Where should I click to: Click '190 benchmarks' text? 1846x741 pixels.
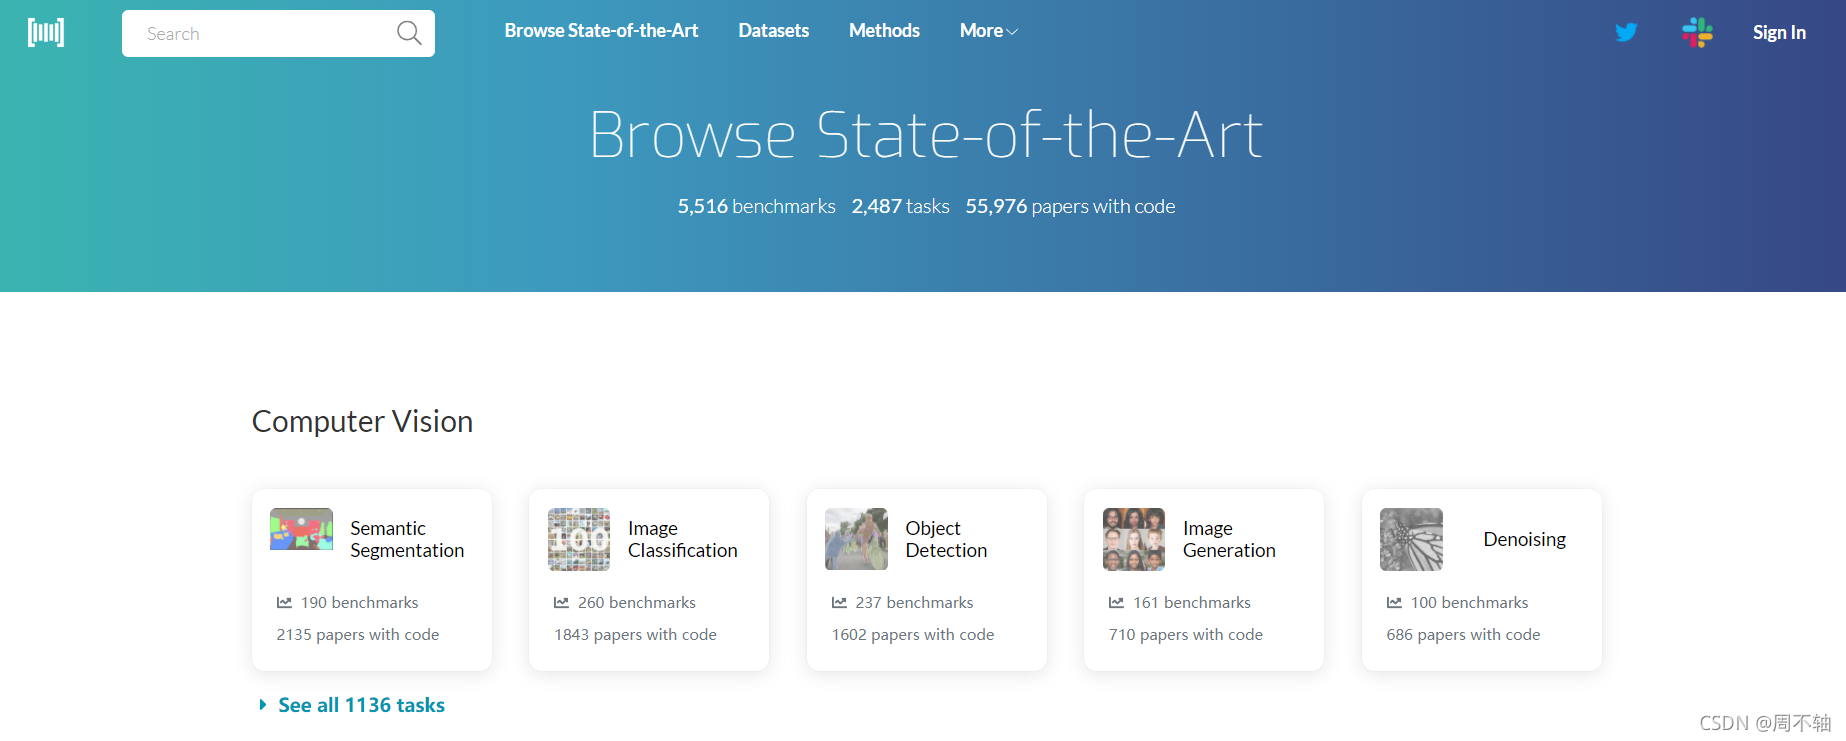tap(360, 602)
